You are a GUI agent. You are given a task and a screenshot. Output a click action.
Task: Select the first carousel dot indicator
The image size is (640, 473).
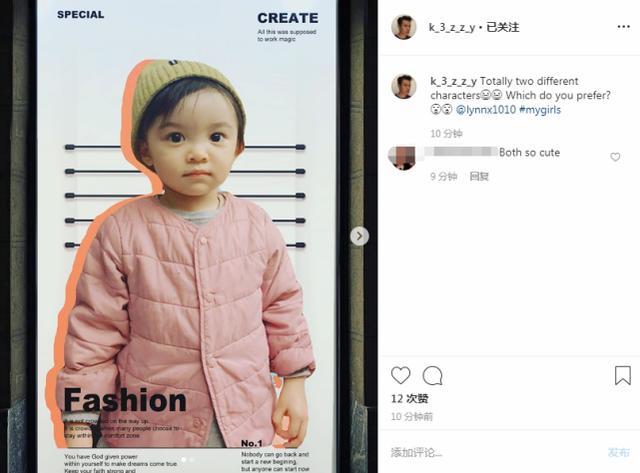[x=183, y=460]
